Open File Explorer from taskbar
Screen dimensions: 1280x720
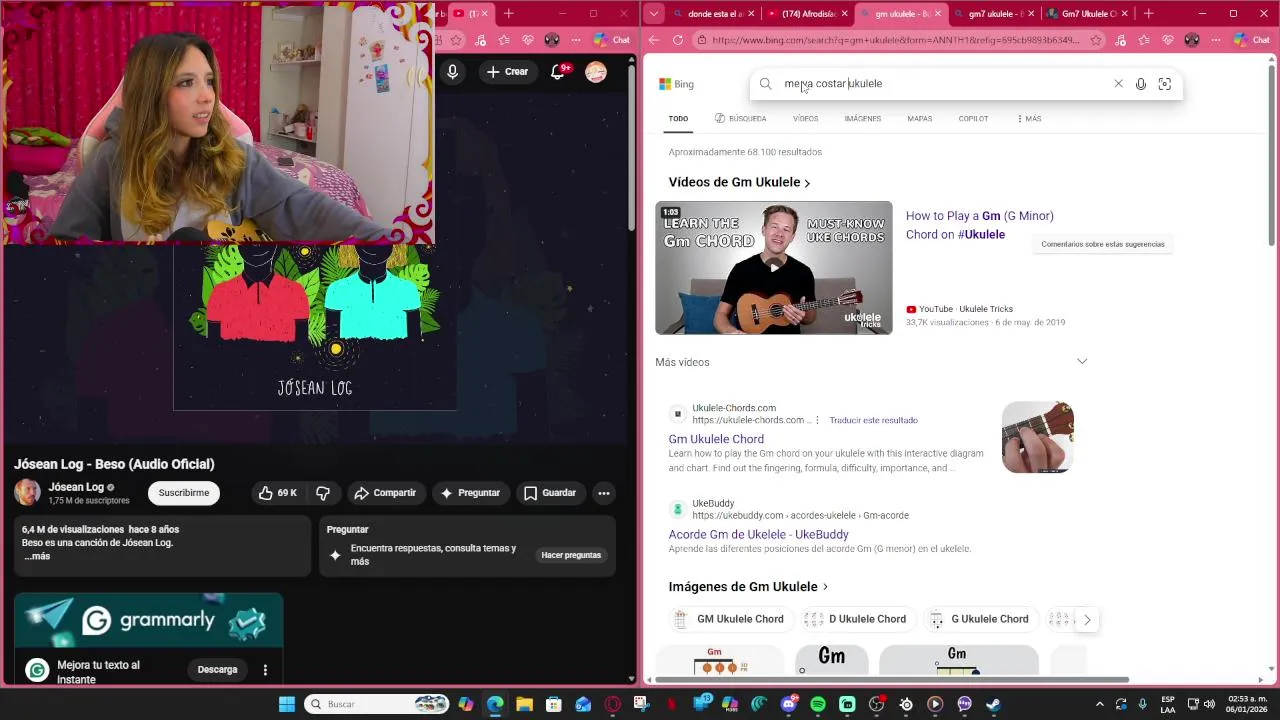coord(524,704)
